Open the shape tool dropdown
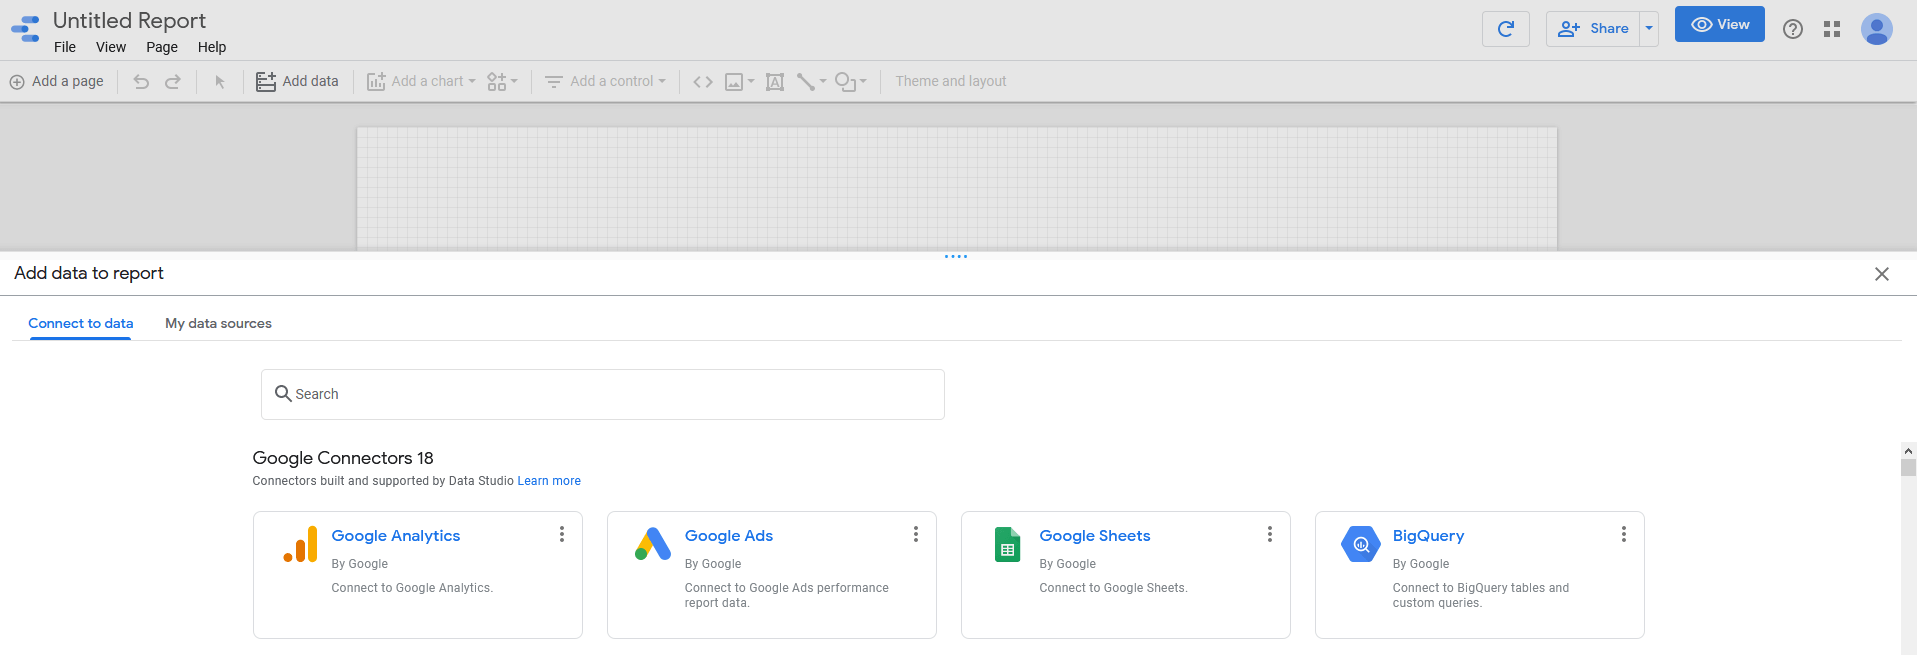This screenshot has height=655, width=1917. (851, 82)
